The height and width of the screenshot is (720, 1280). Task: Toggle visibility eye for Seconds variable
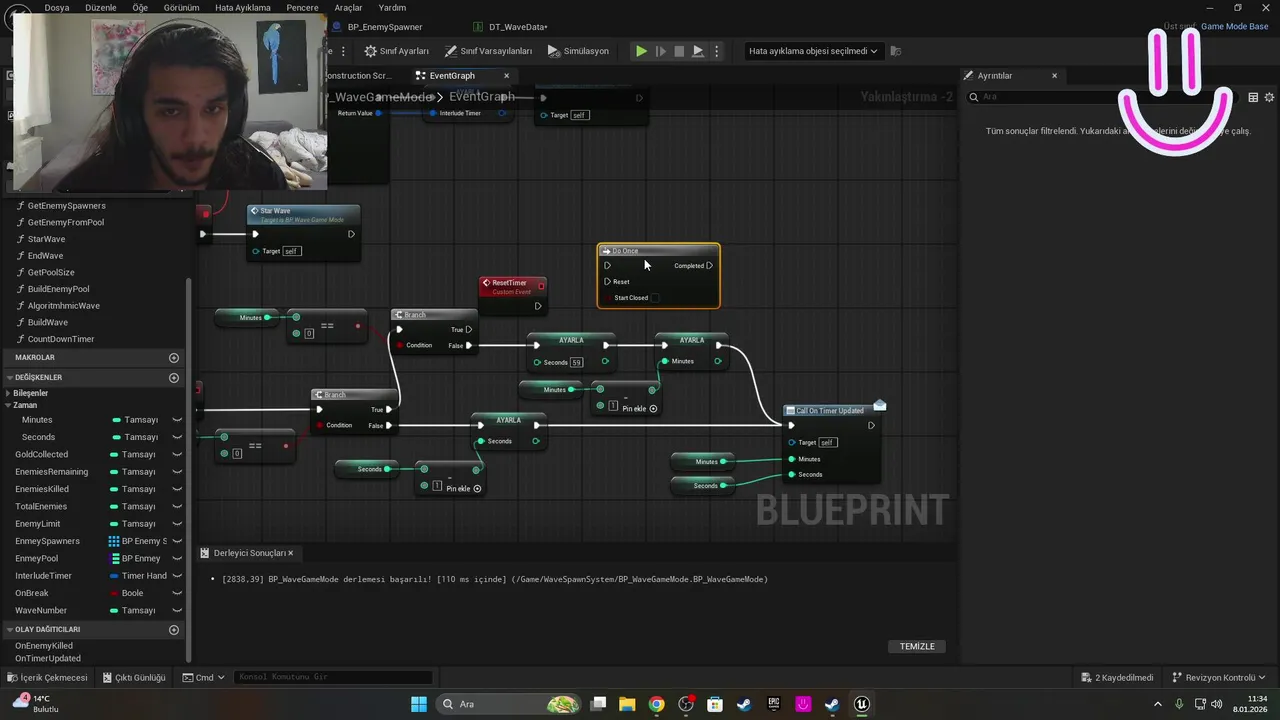(177, 437)
